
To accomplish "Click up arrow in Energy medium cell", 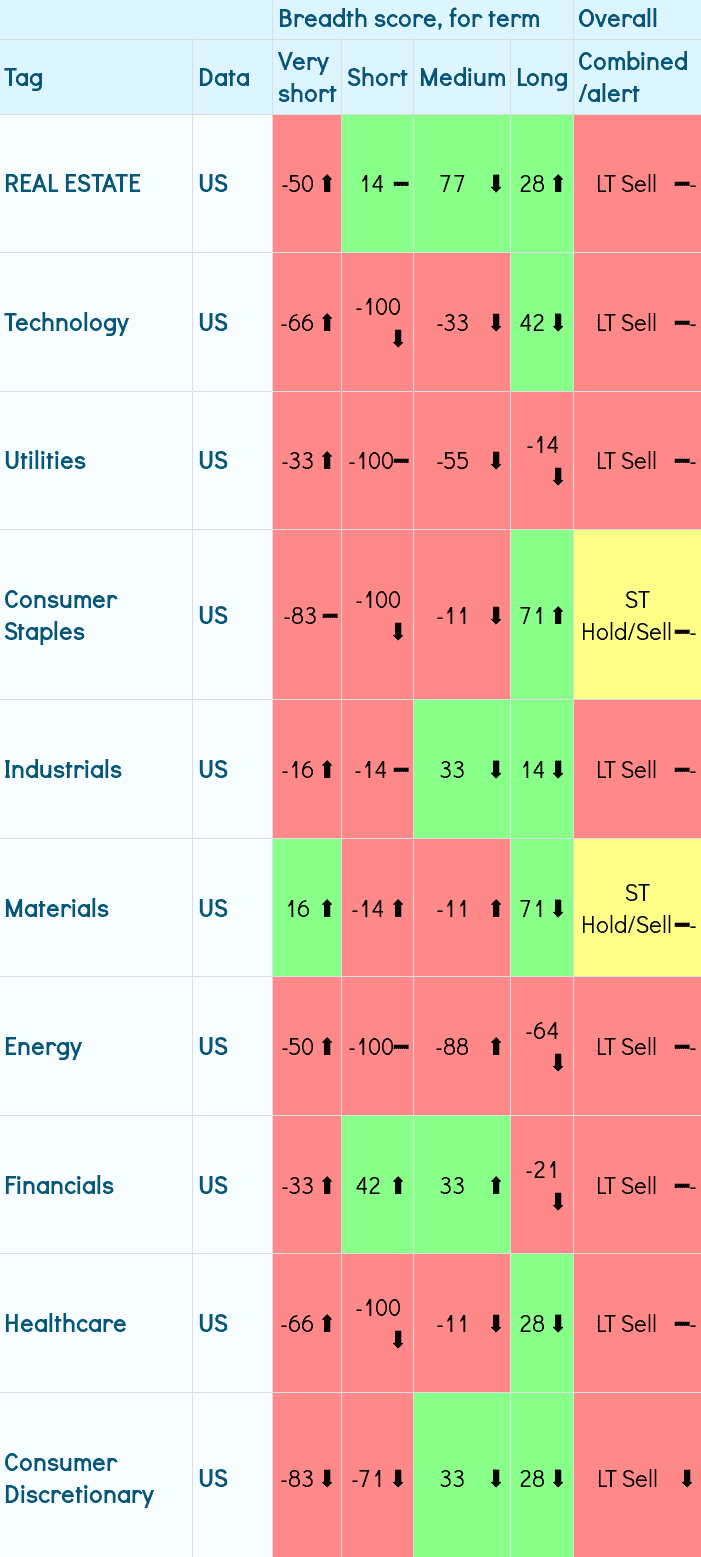I will (495, 1047).
